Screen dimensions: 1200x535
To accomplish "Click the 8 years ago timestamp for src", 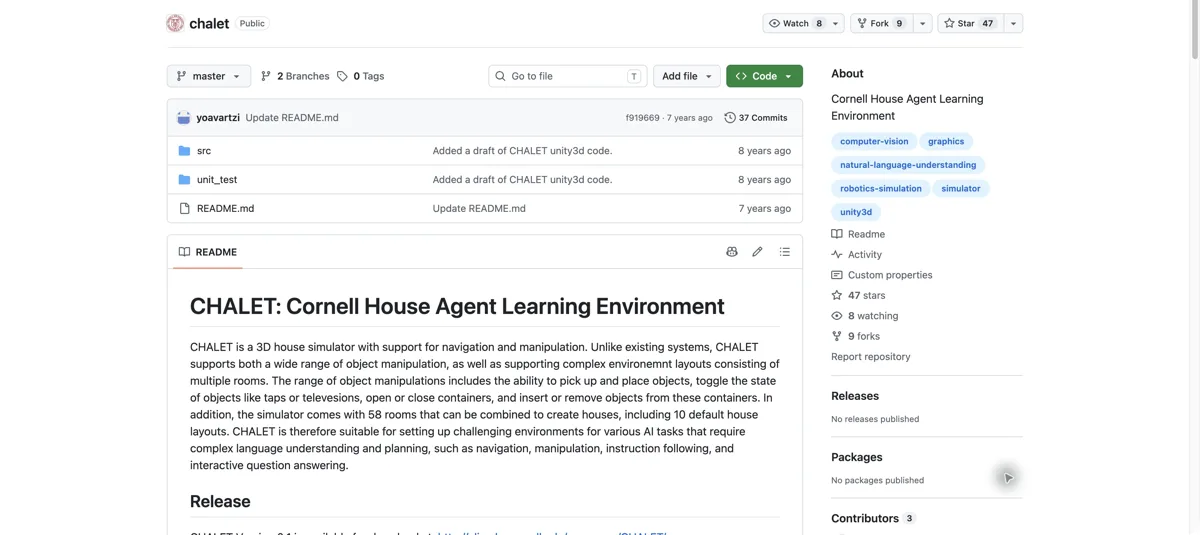I will (x=764, y=151).
